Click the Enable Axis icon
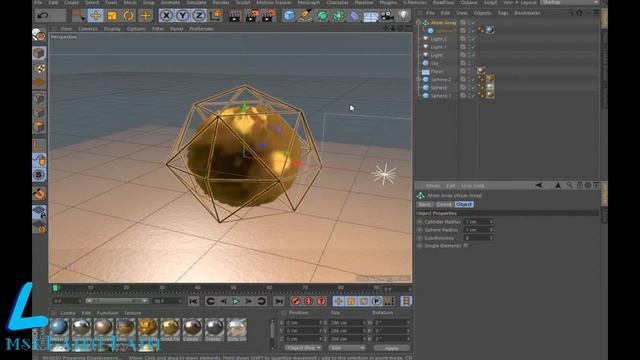This screenshot has width=640, height=360. (39, 145)
